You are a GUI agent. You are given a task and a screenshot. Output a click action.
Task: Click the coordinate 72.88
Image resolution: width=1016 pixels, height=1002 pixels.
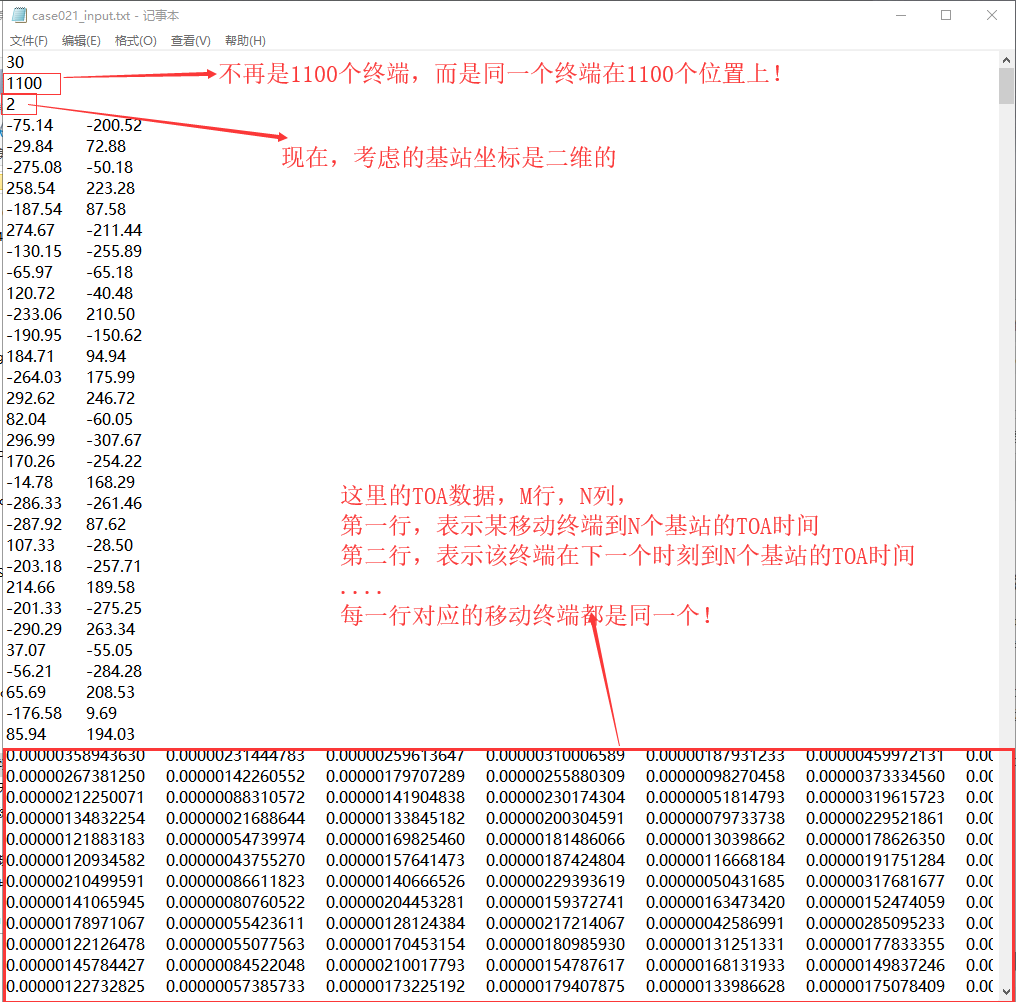pyautogui.click(x=106, y=146)
